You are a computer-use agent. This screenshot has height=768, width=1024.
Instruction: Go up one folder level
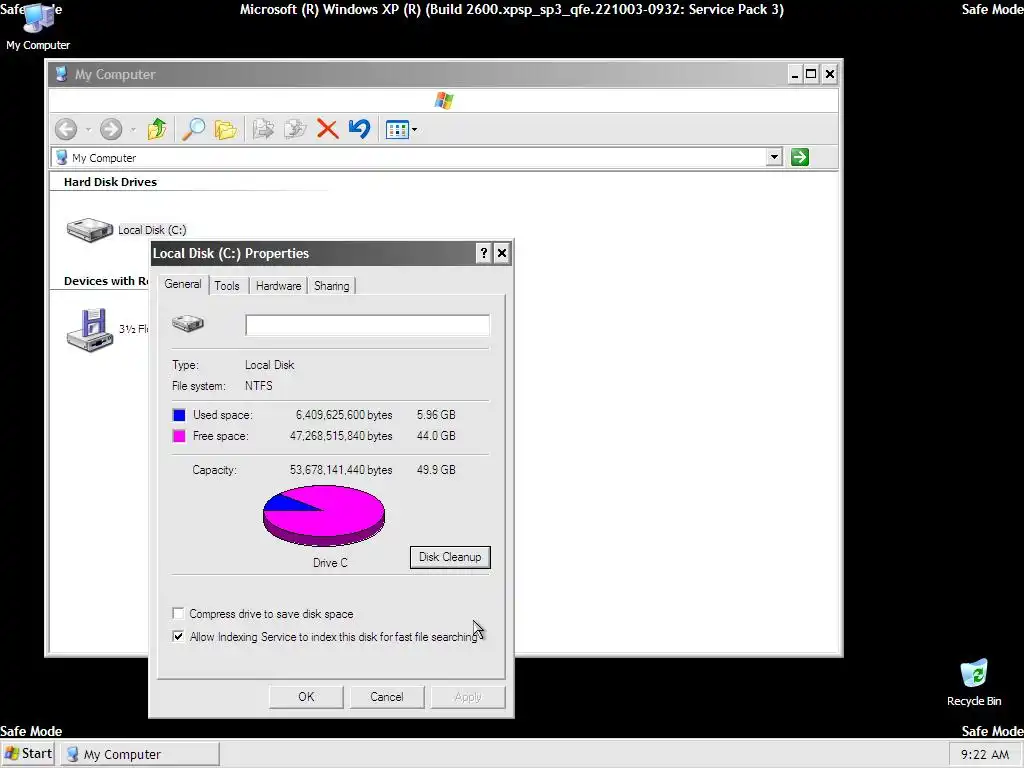[x=157, y=129]
